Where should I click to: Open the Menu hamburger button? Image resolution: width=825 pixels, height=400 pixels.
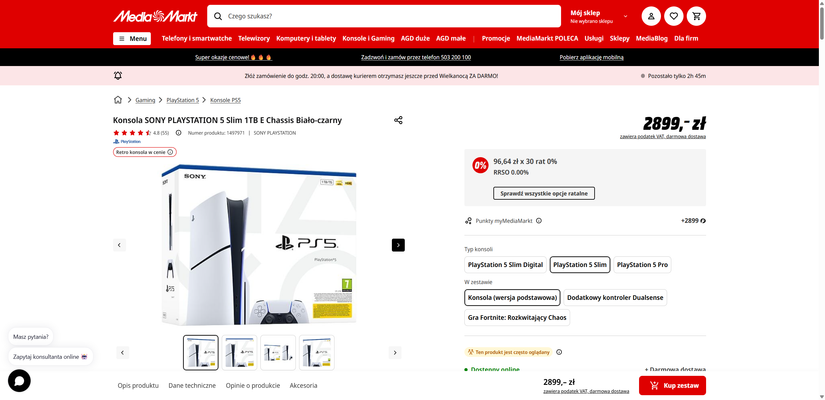(132, 38)
